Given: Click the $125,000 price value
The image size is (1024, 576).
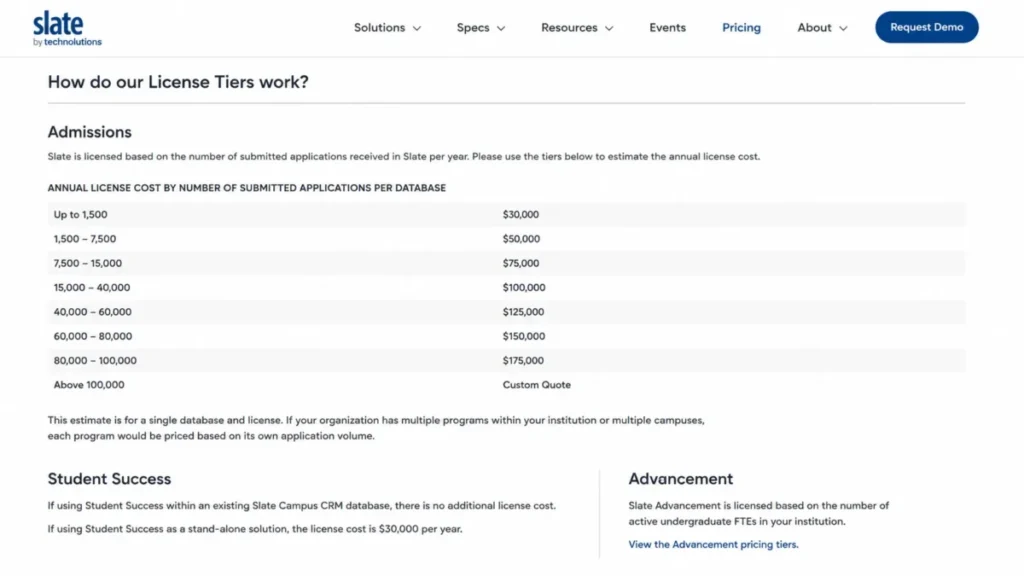Looking at the screenshot, I should point(523,312).
